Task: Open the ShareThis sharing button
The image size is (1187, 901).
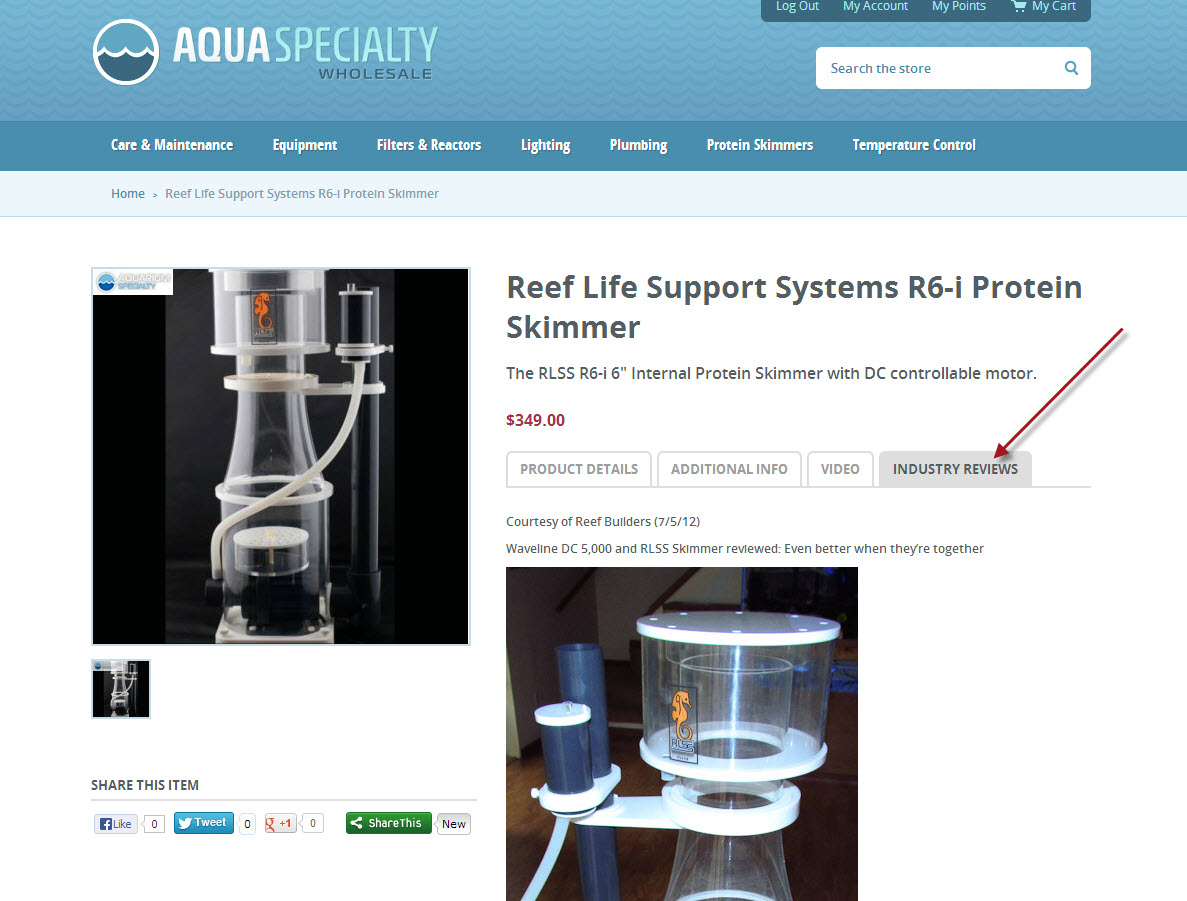Action: pos(388,823)
